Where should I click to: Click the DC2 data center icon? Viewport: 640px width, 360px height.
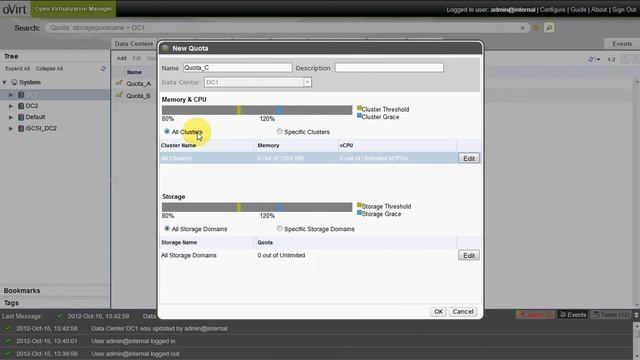tap(21, 106)
